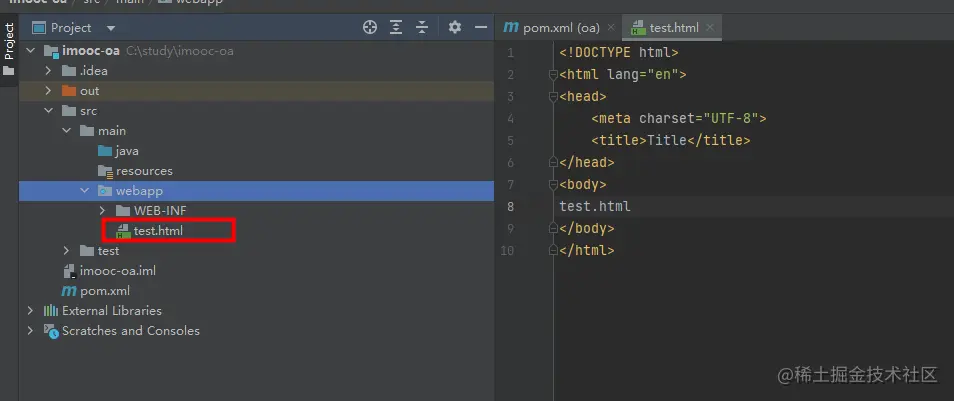Click the closing head fold marker at line 6
Screen dimensions: 954x401
click(553, 162)
